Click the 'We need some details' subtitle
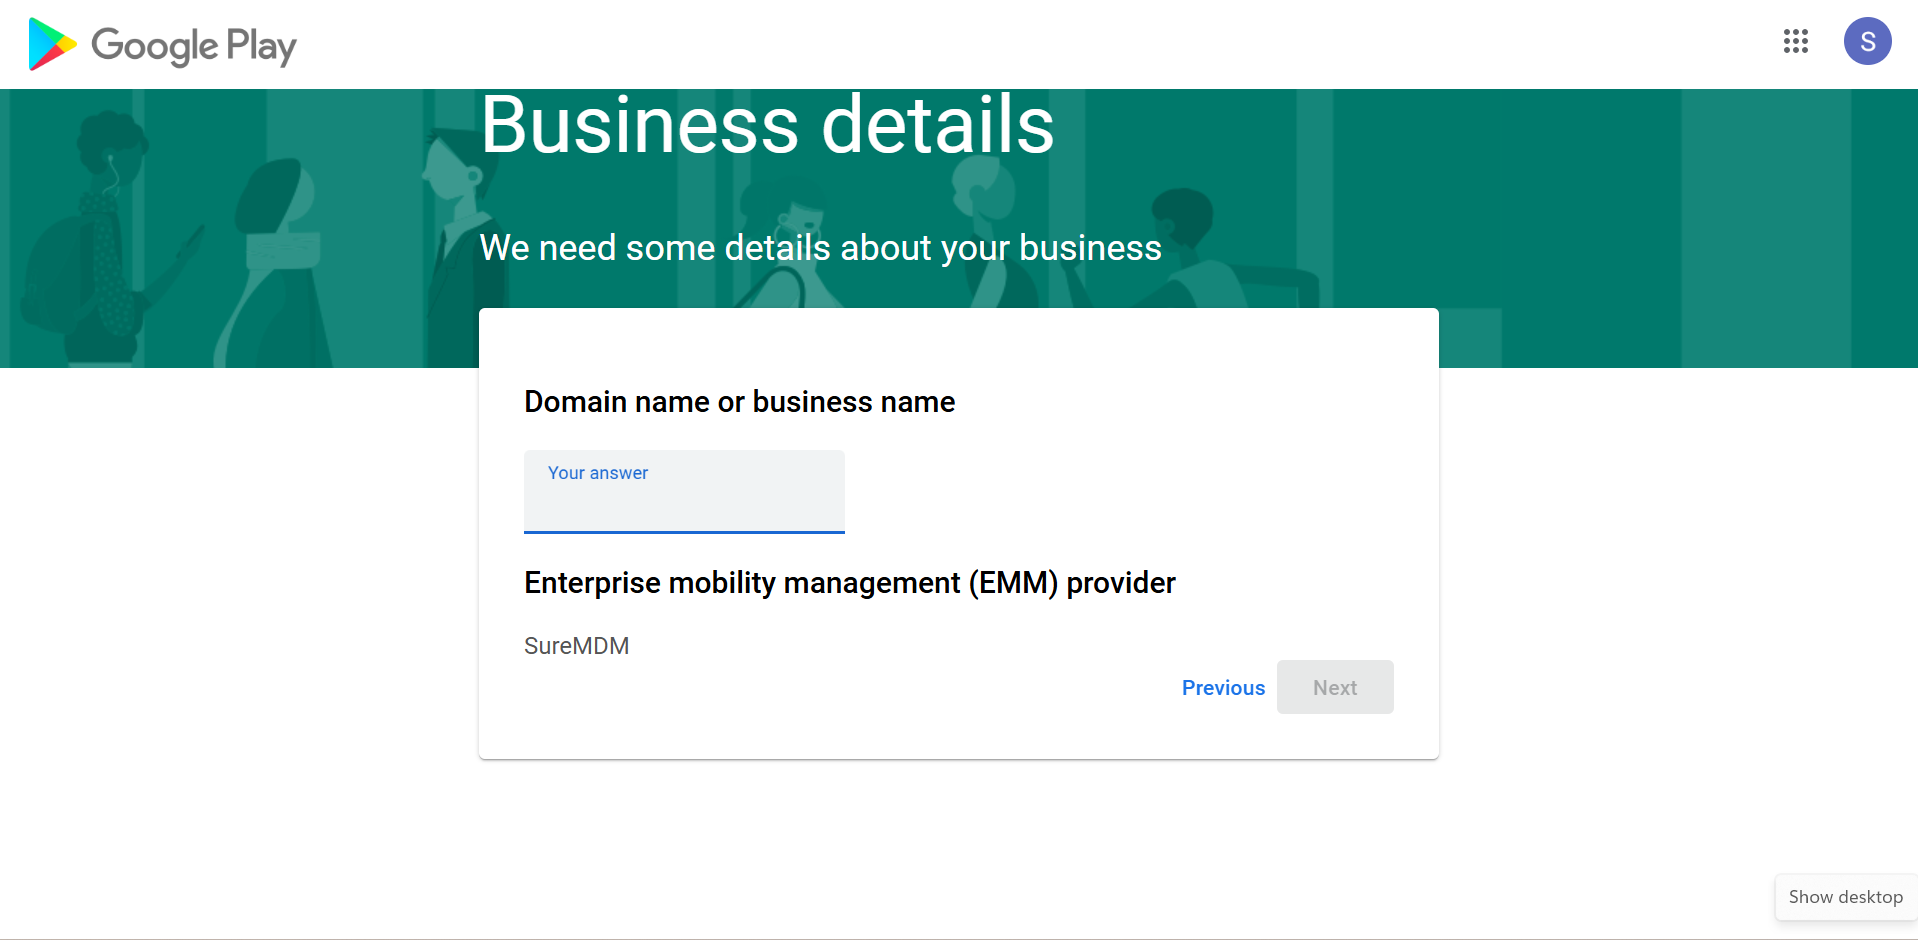This screenshot has height=940, width=1918. 820,248
